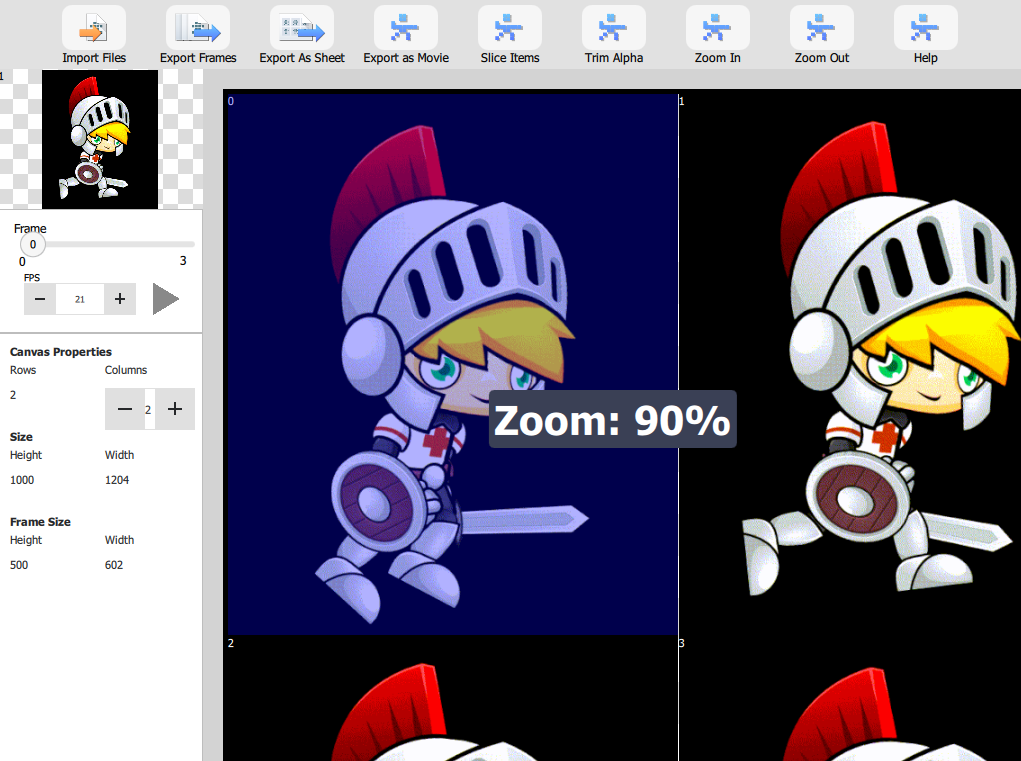The height and width of the screenshot is (761, 1021).
Task: Click the FPS value field showing 21
Action: (80, 299)
